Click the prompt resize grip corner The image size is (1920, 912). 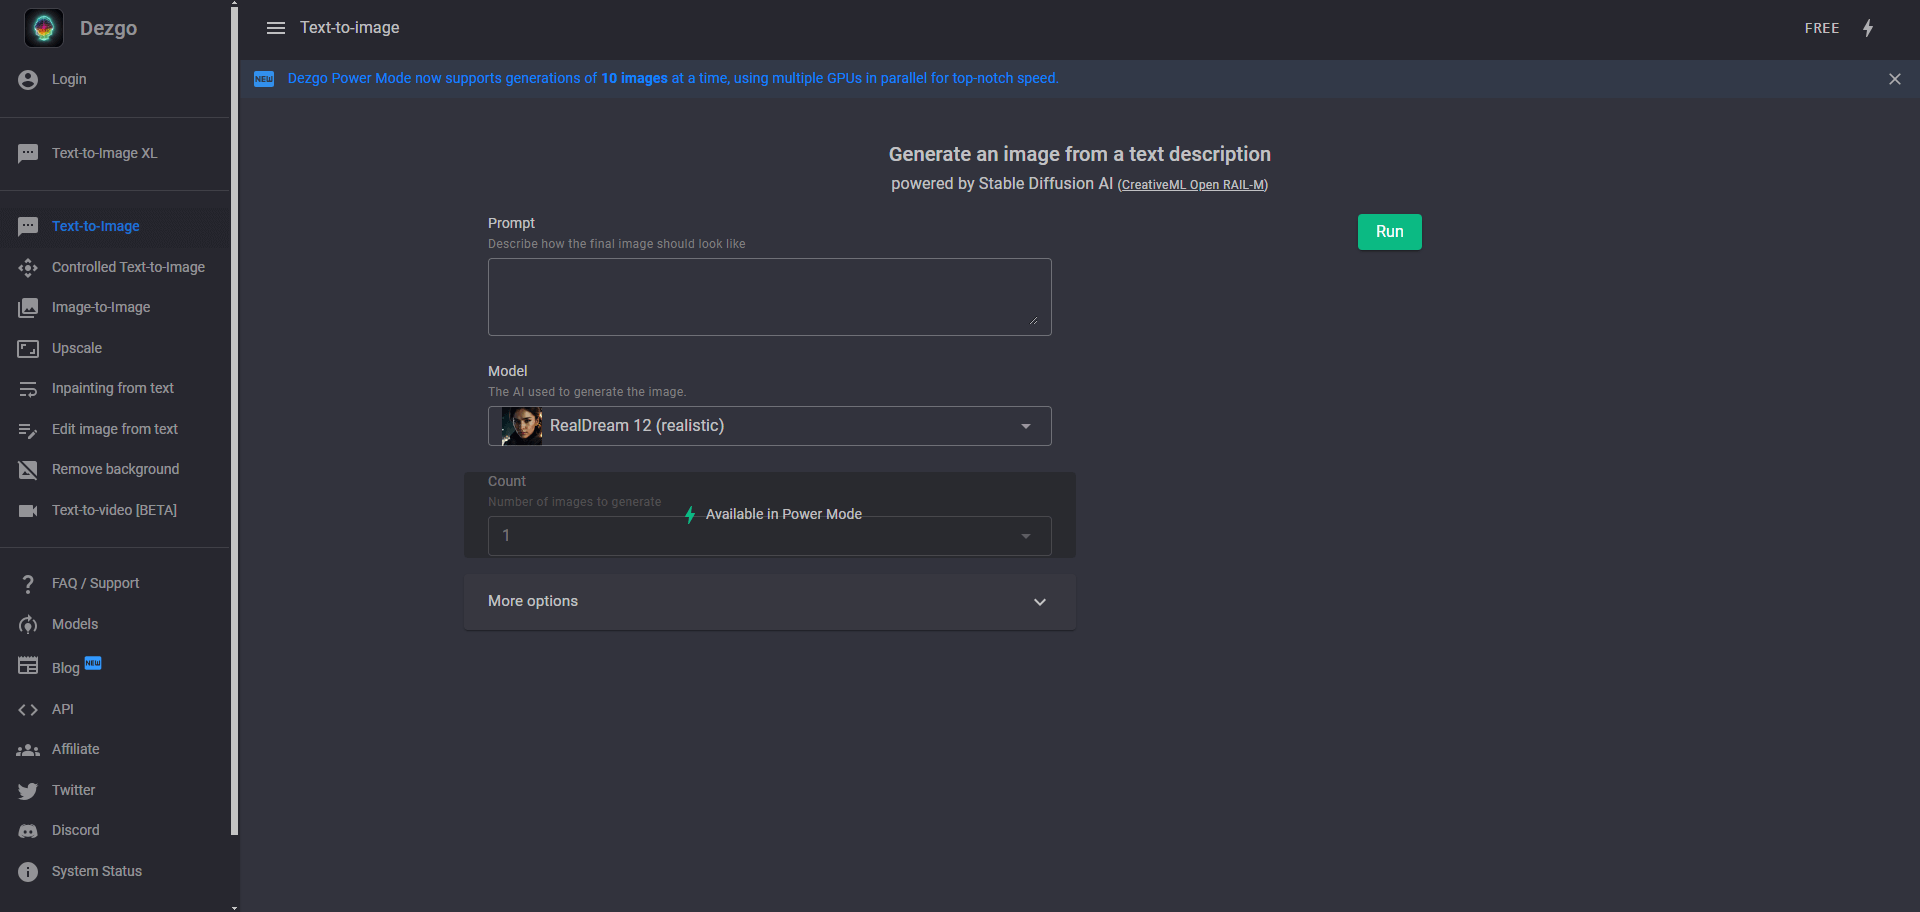1033,320
